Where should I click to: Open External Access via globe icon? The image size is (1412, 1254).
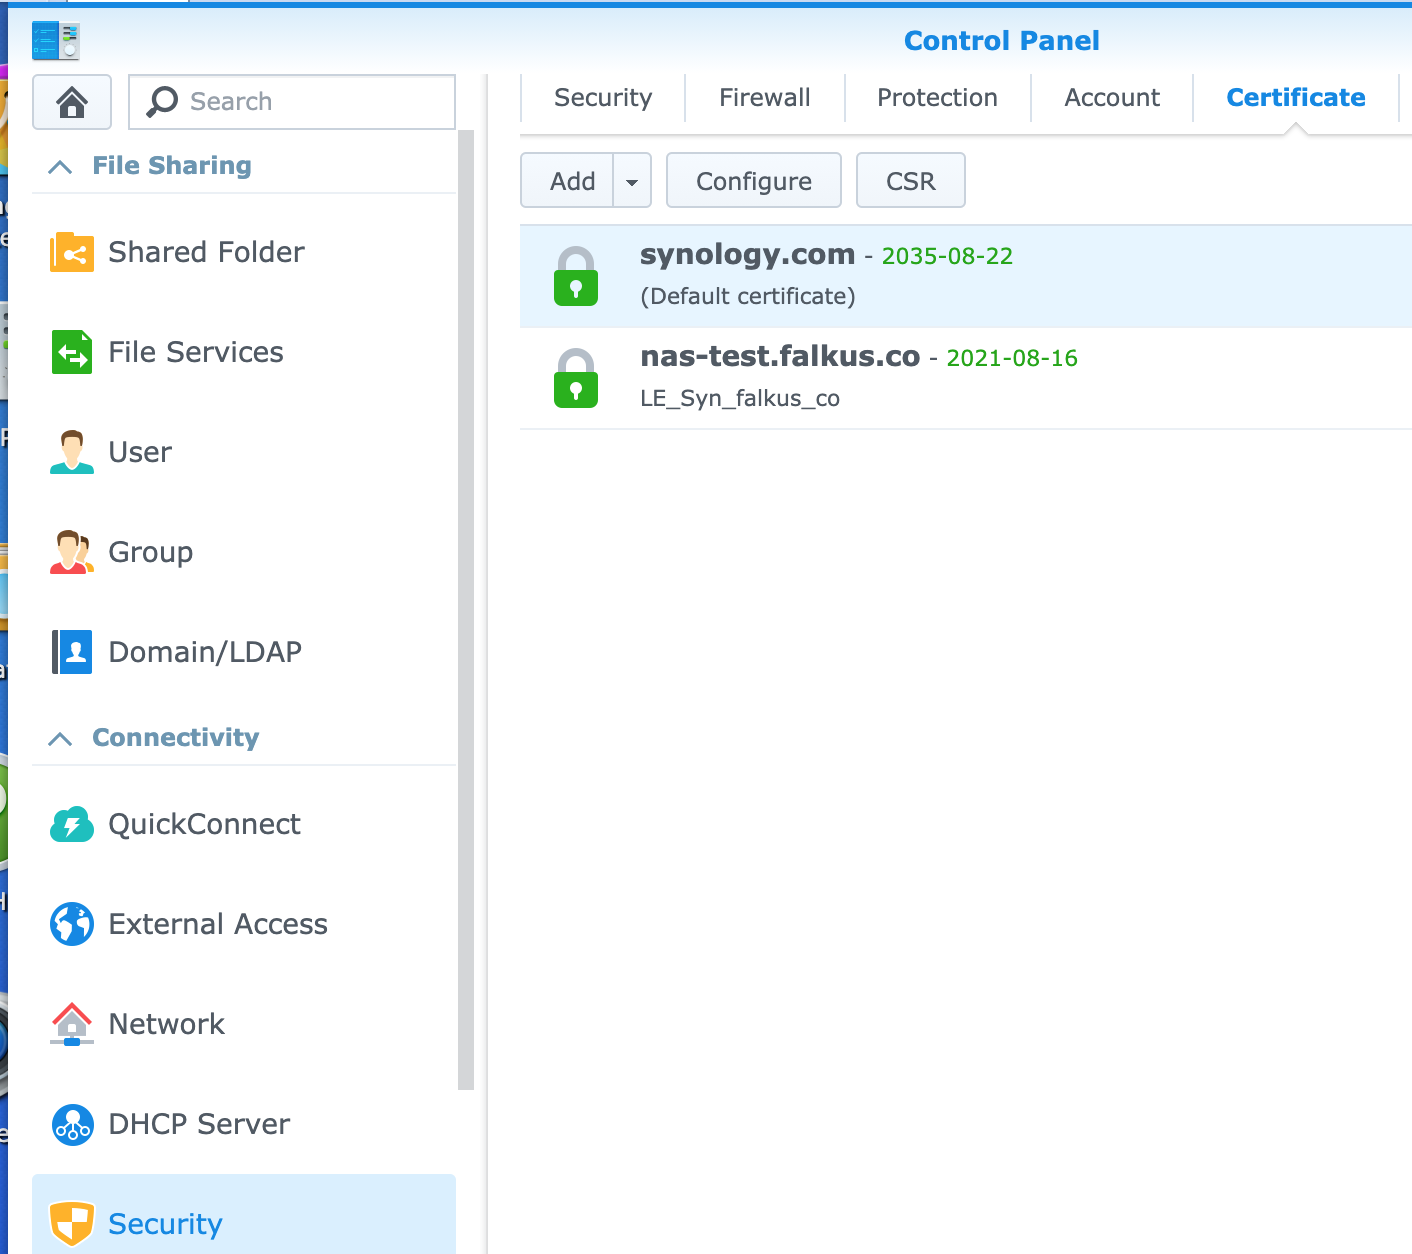click(x=71, y=923)
